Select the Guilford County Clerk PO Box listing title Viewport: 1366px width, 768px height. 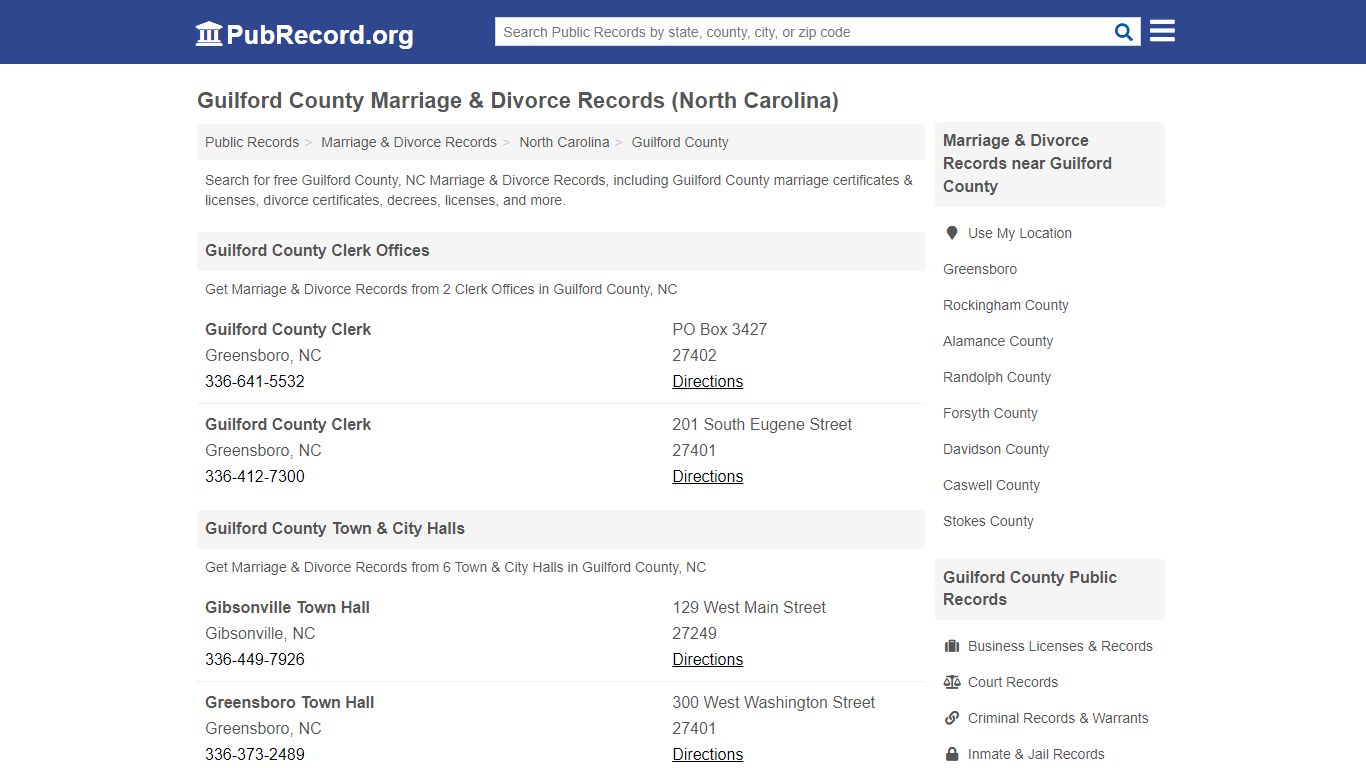[288, 329]
